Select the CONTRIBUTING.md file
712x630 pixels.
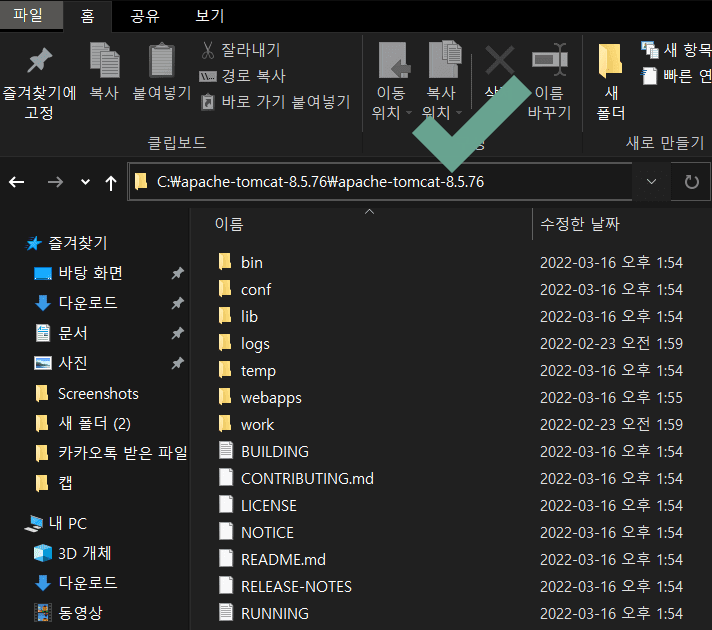tap(307, 478)
